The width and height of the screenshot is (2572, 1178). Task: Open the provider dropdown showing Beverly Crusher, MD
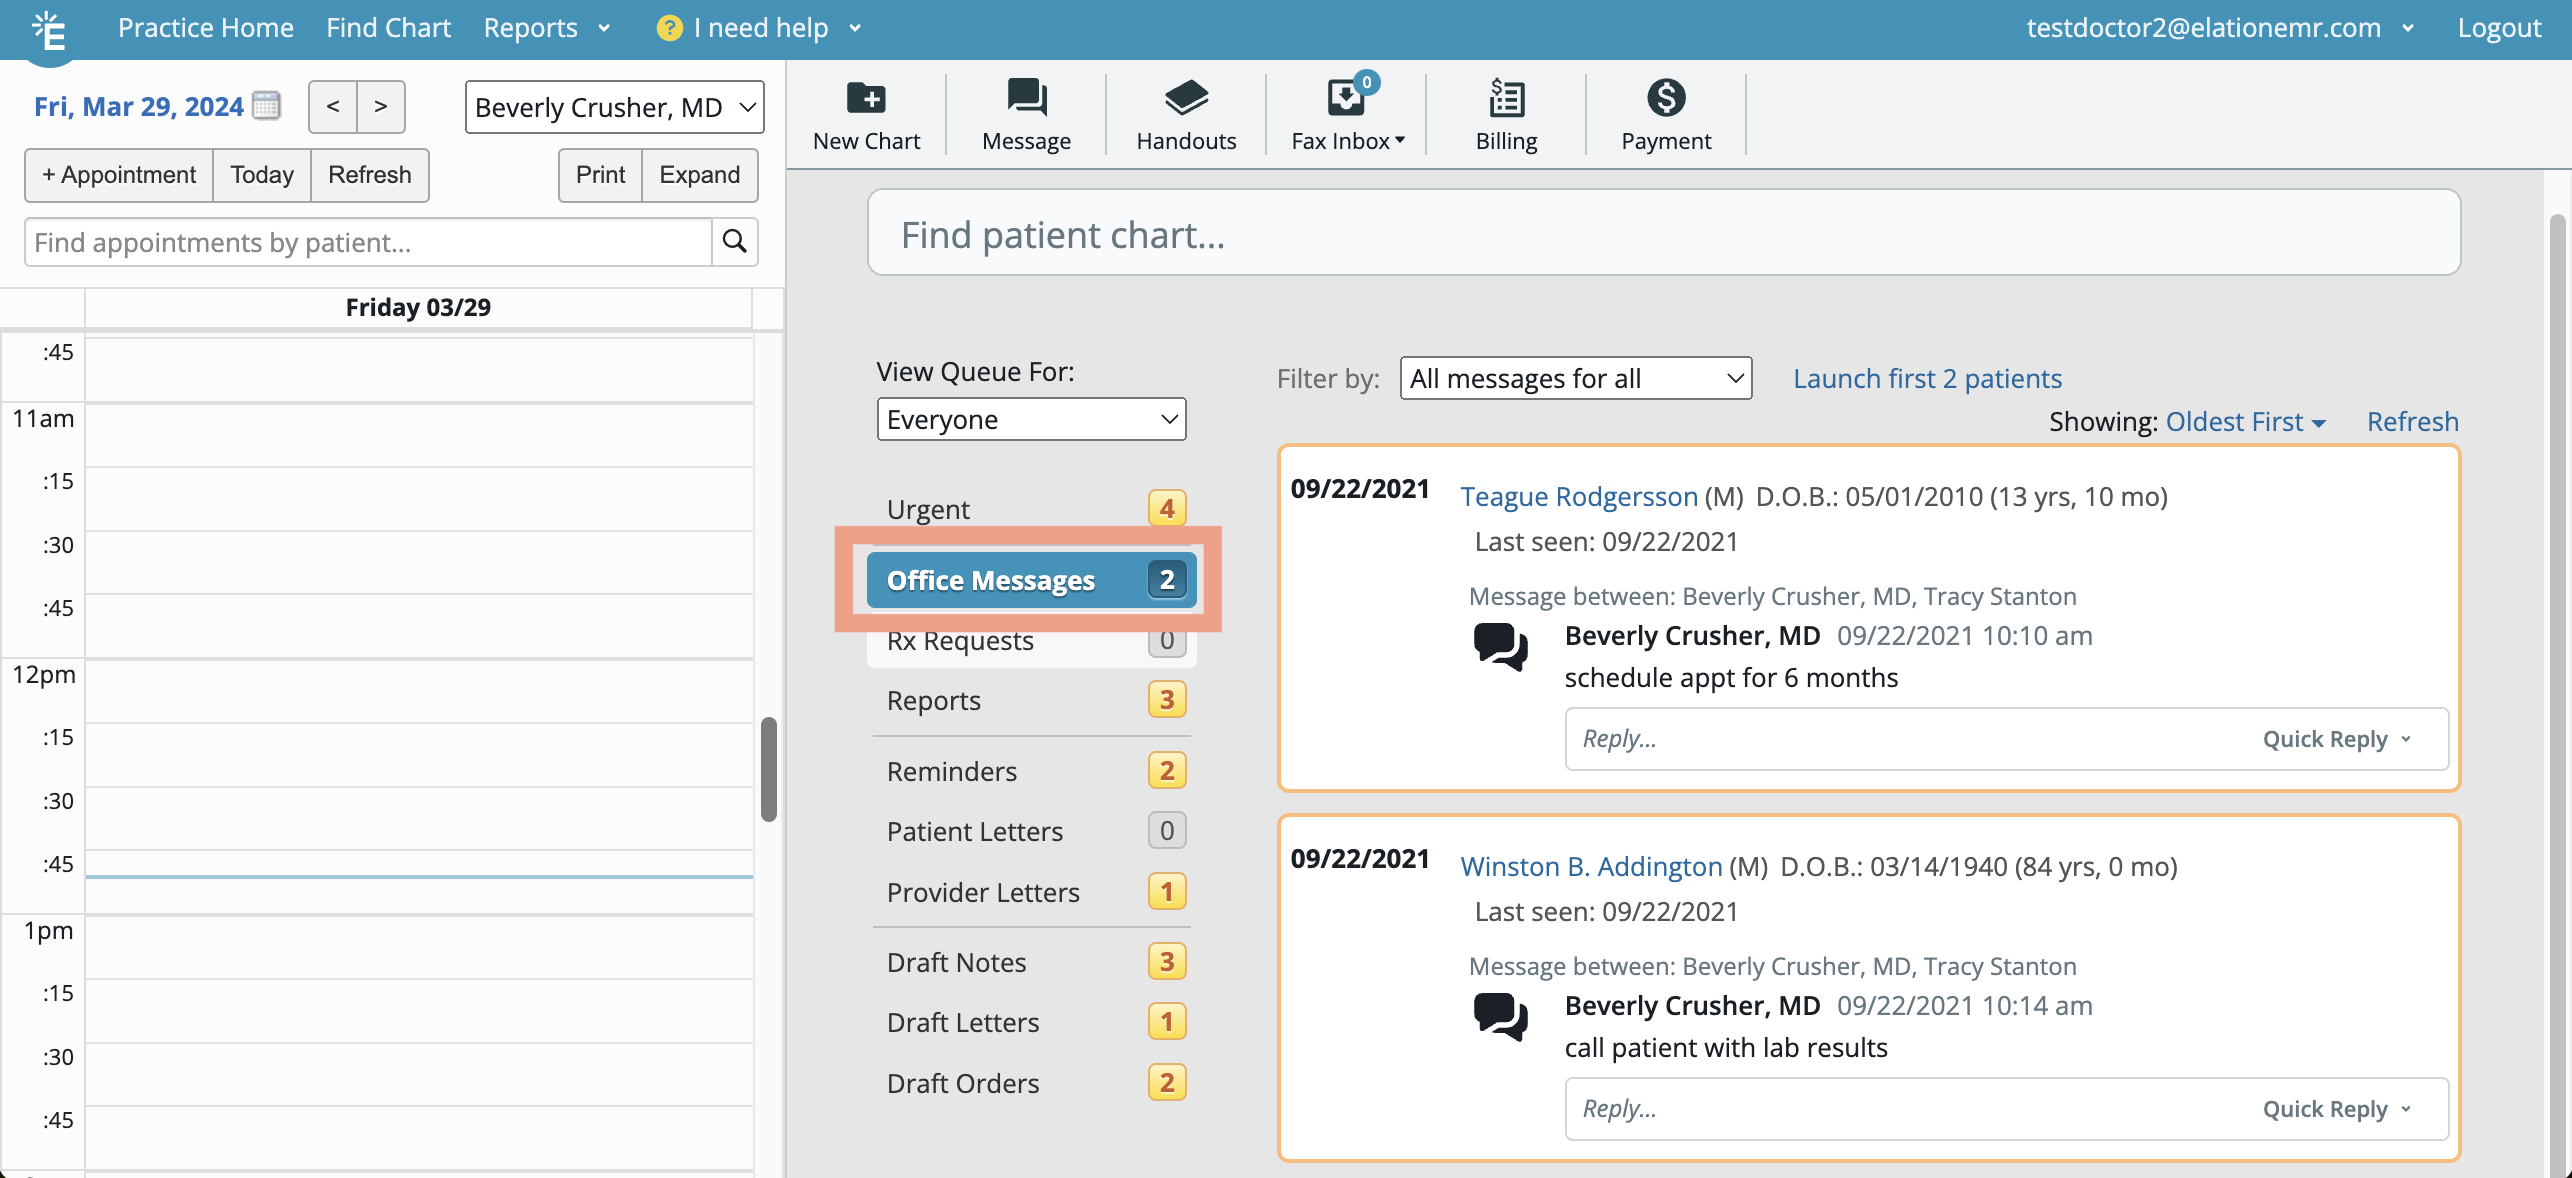[613, 107]
